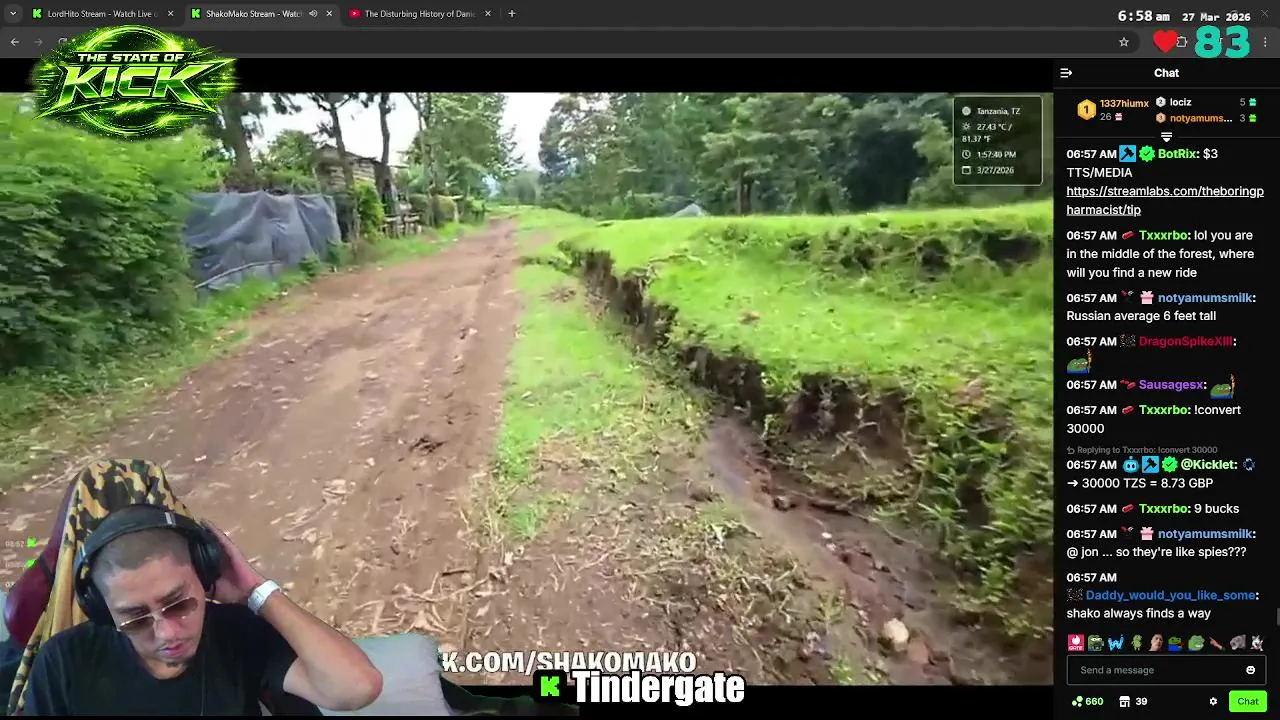Open chat settings gear icon
This screenshot has height=720, width=1280.
[x=1213, y=702]
